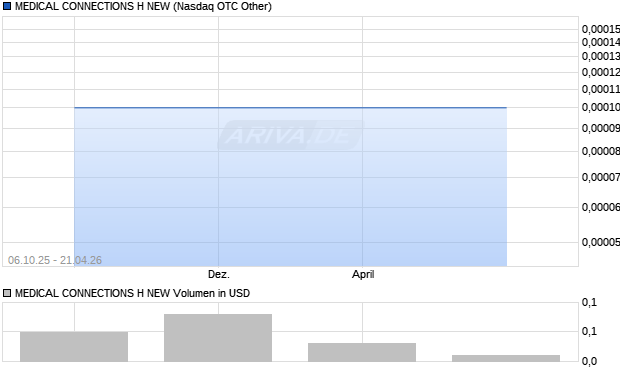Click the 0,00005 price axis label
Viewport: 620px width, 371px height.
pos(601,242)
